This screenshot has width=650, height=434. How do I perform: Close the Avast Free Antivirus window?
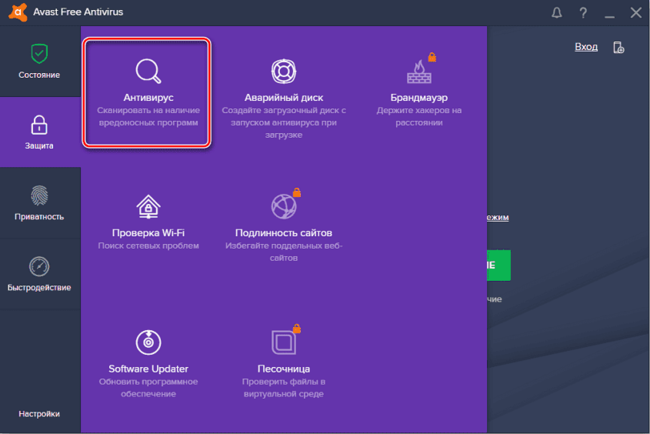[x=635, y=12]
